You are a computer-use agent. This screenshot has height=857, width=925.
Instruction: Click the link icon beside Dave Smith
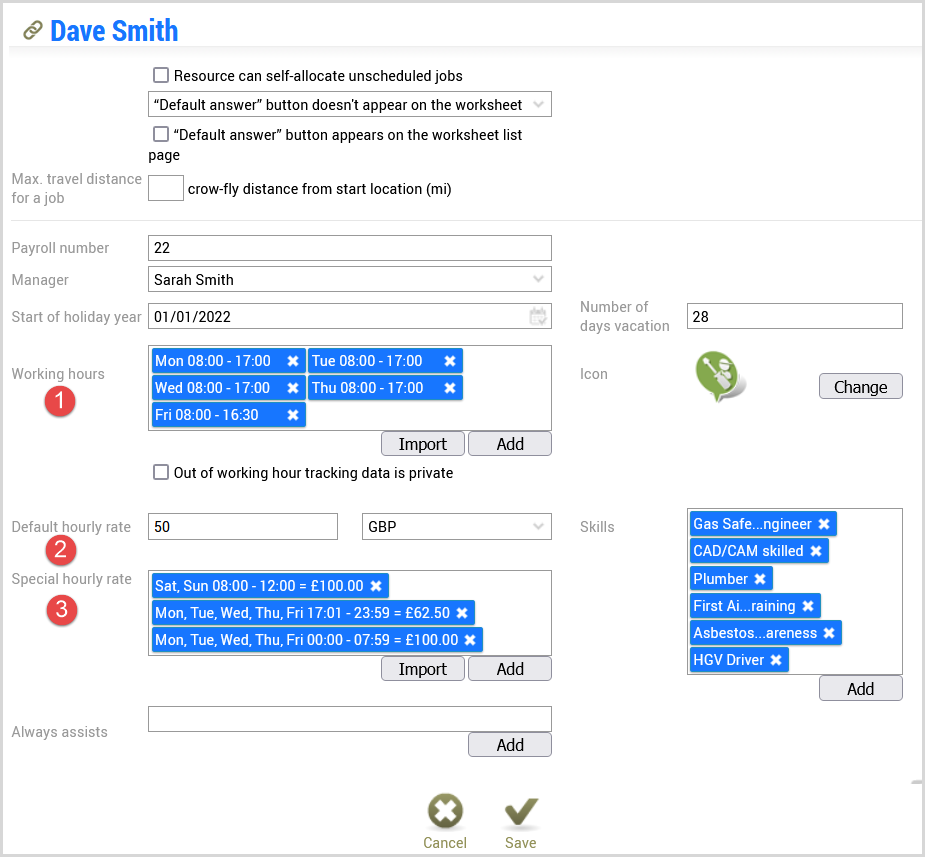(x=32, y=31)
